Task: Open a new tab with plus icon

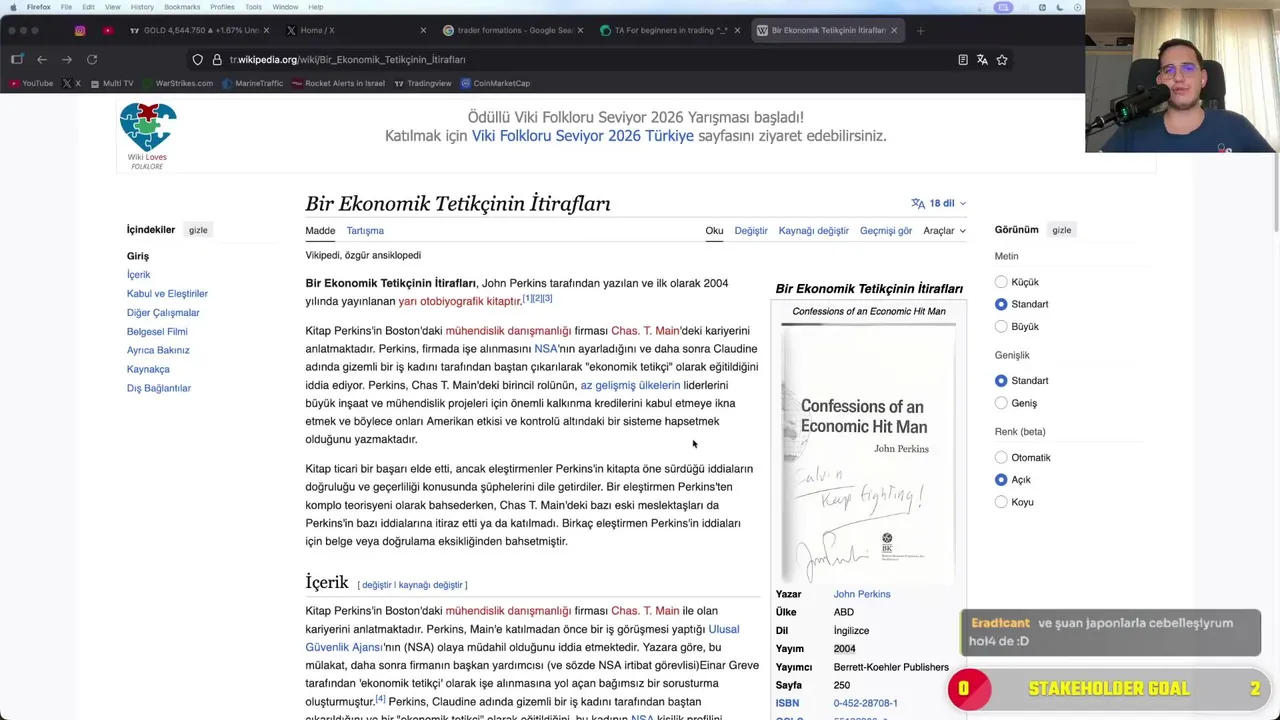Action: [x=920, y=30]
